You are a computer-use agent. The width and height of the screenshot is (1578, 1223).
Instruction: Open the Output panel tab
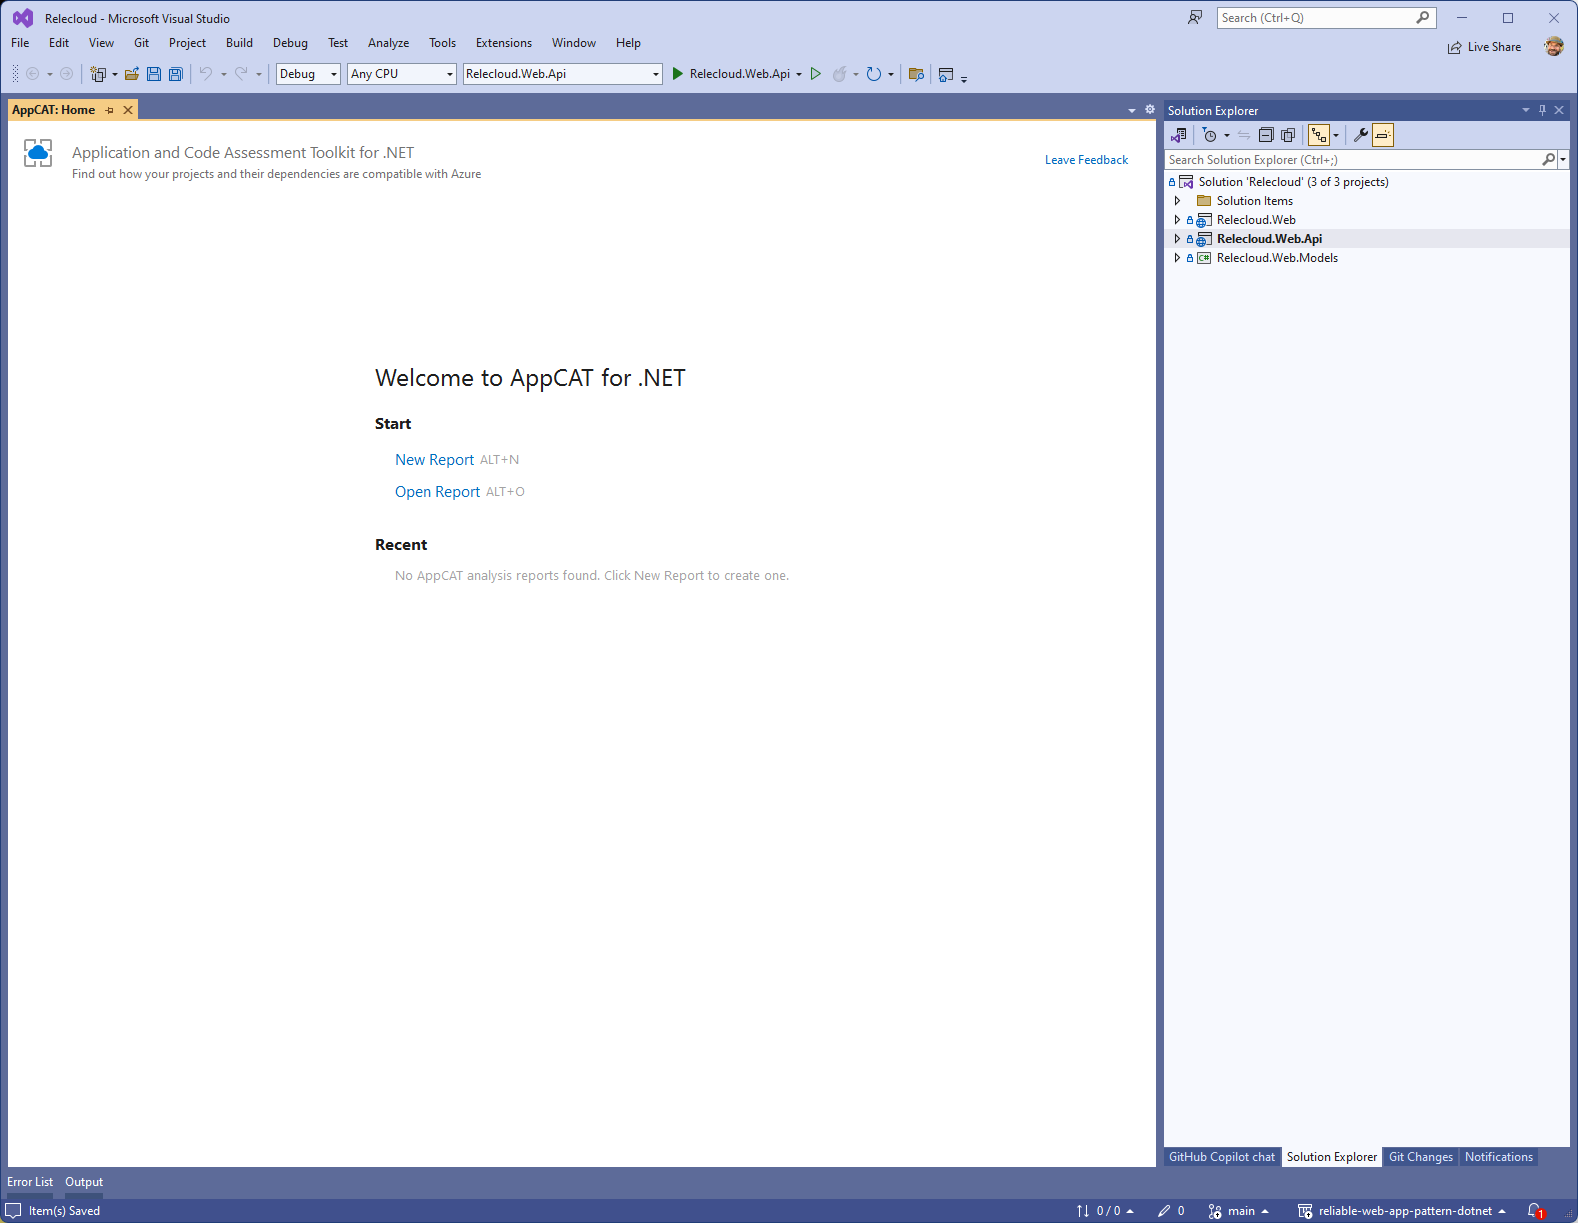tap(84, 1182)
